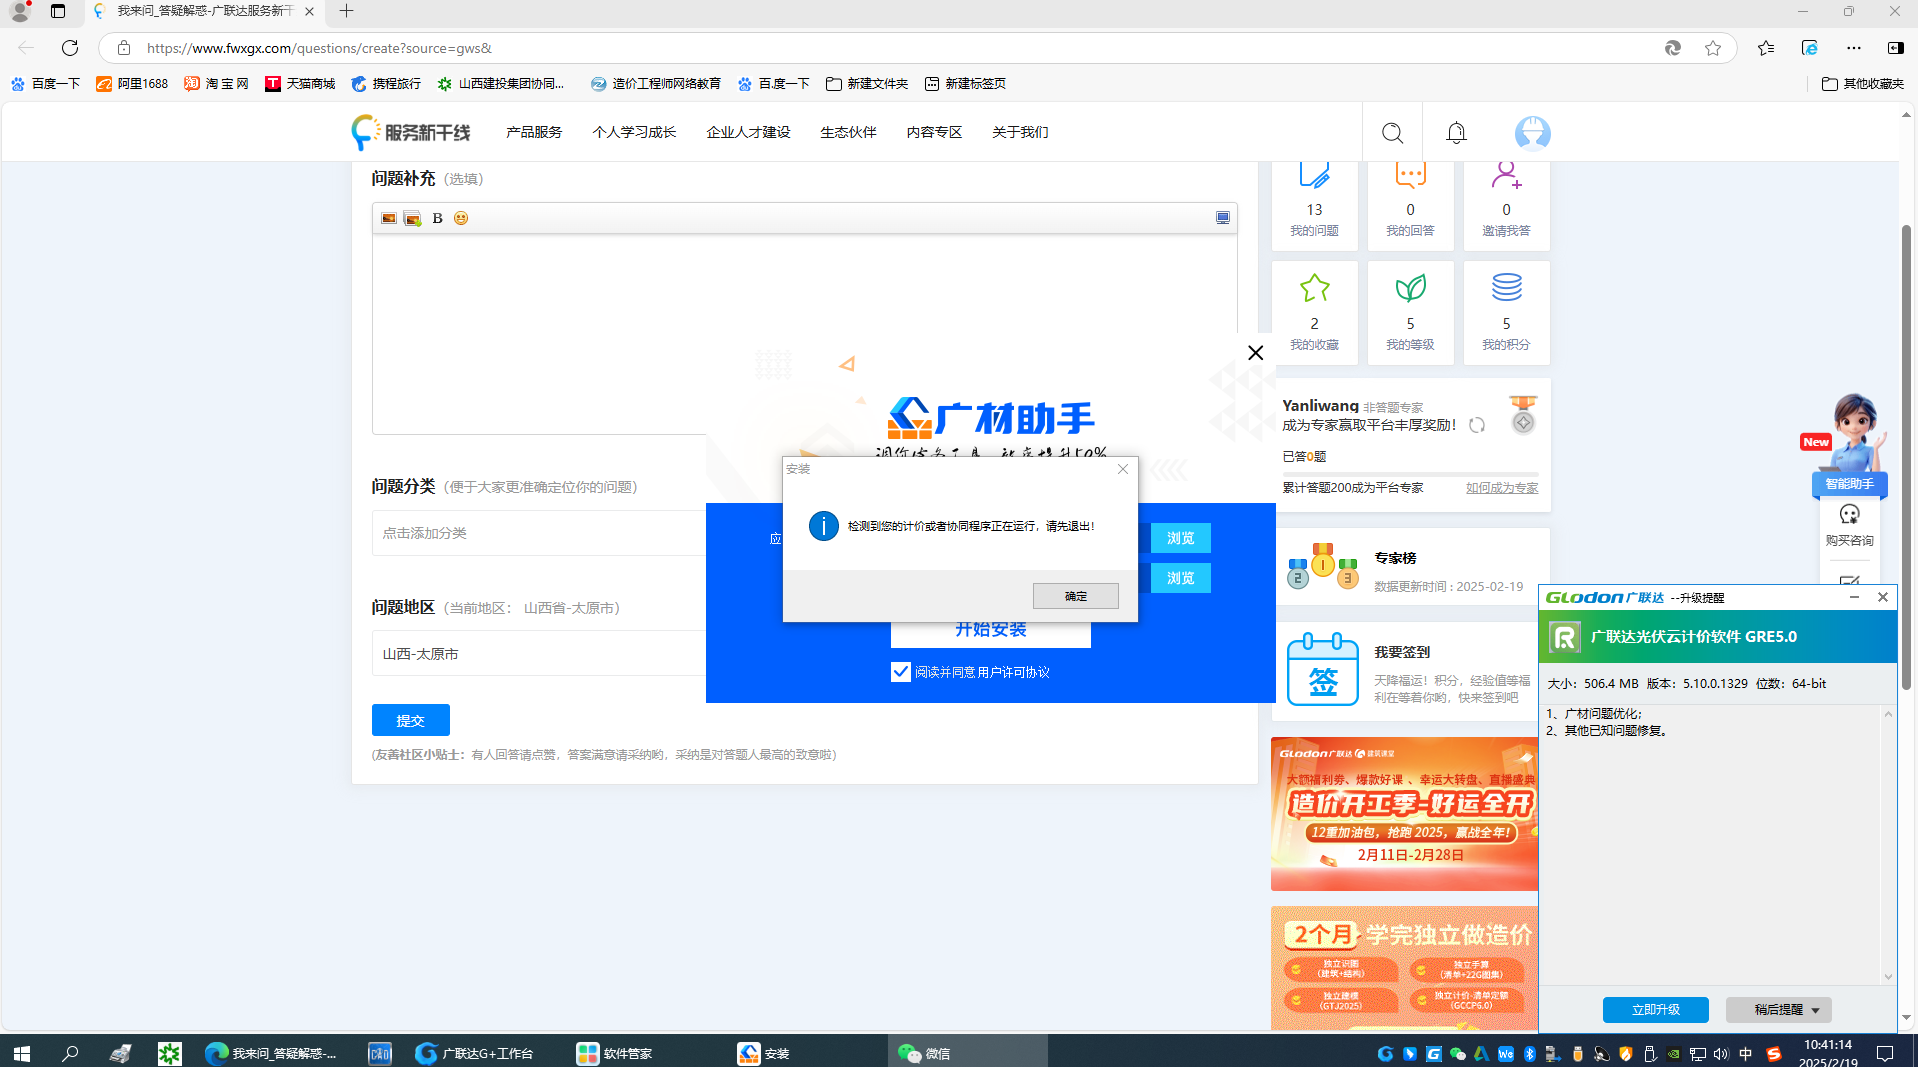Open 内容专区 menu
Screen dimensions: 1918x1067
point(934,132)
